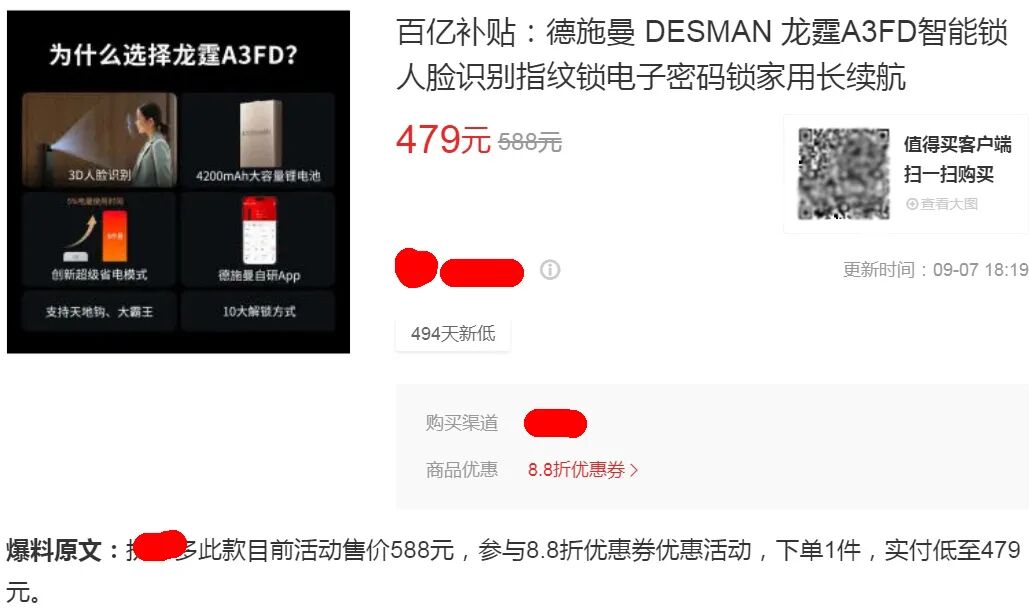Click the 支持天地钩、大霸王 label
Screen dimensions: 1029x610
click(99, 312)
